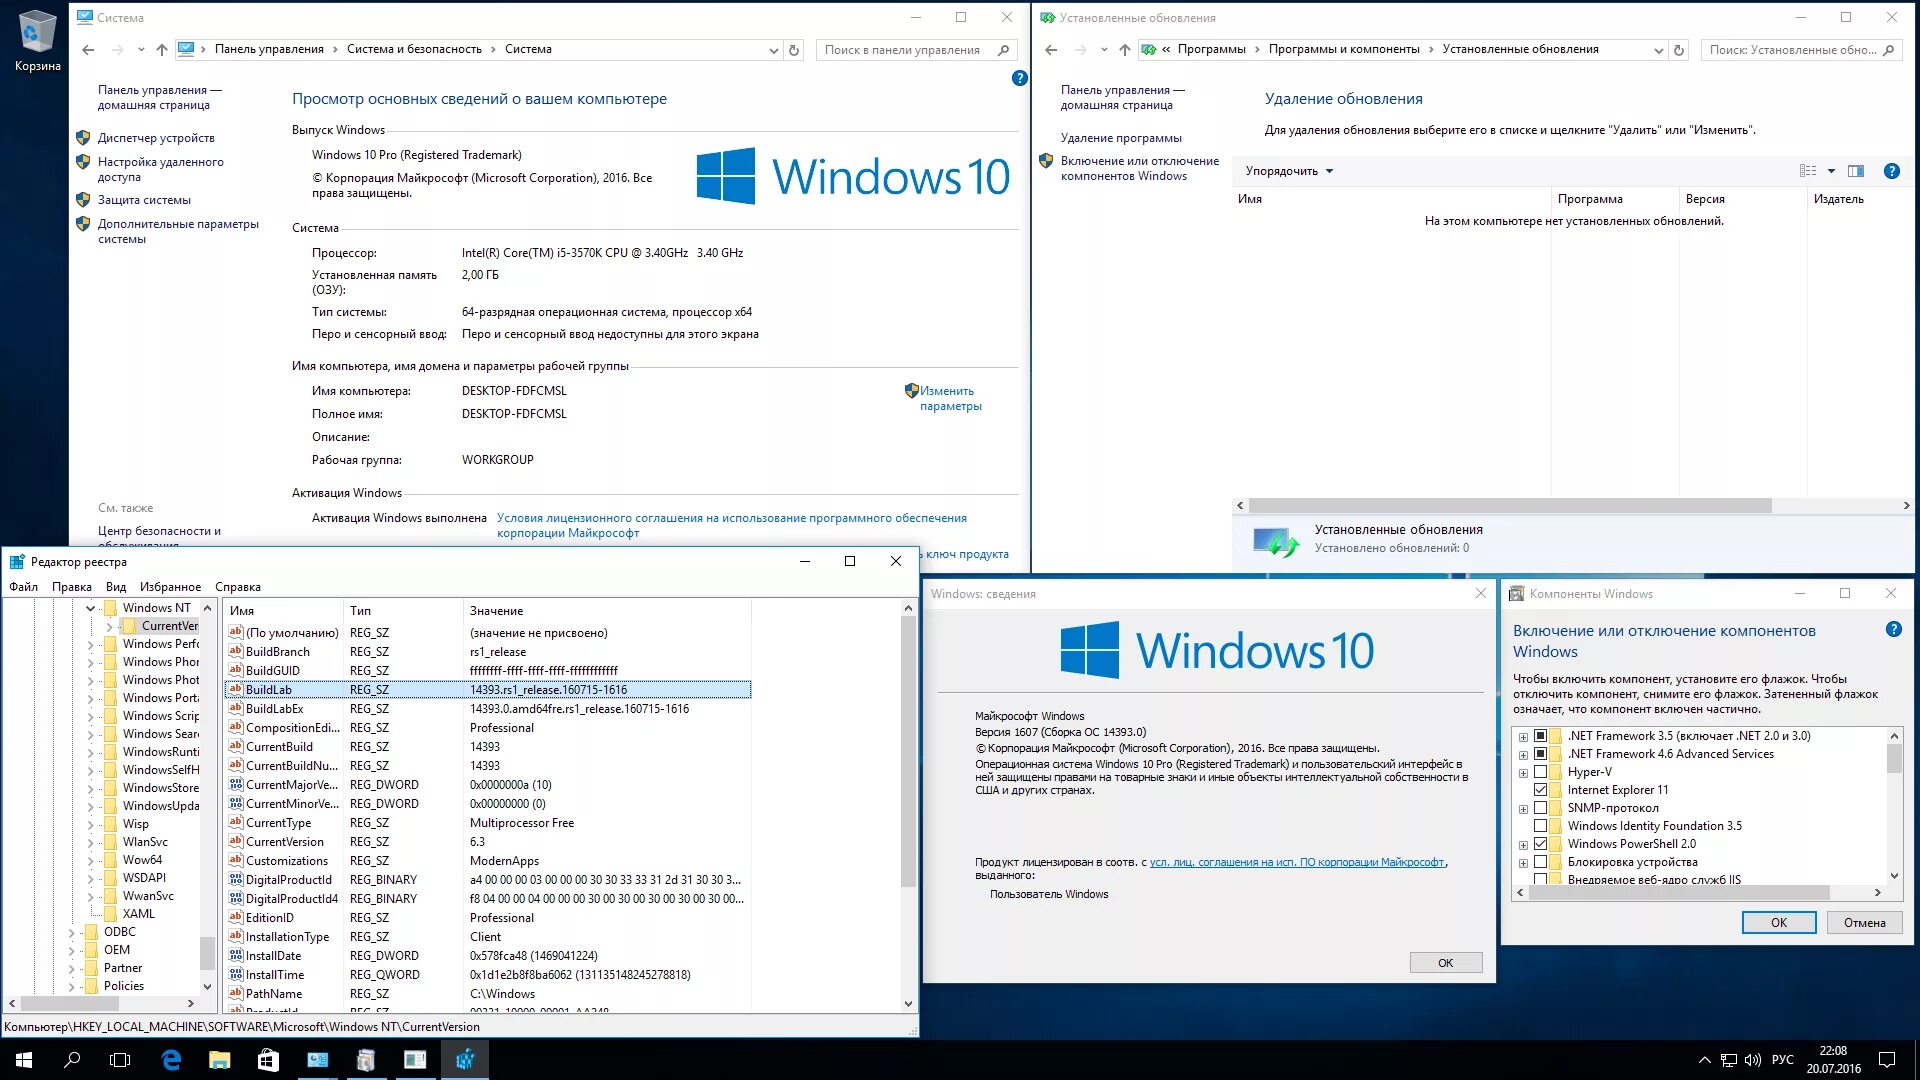
Task: Click the Изменить параметры button
Action: point(948,398)
